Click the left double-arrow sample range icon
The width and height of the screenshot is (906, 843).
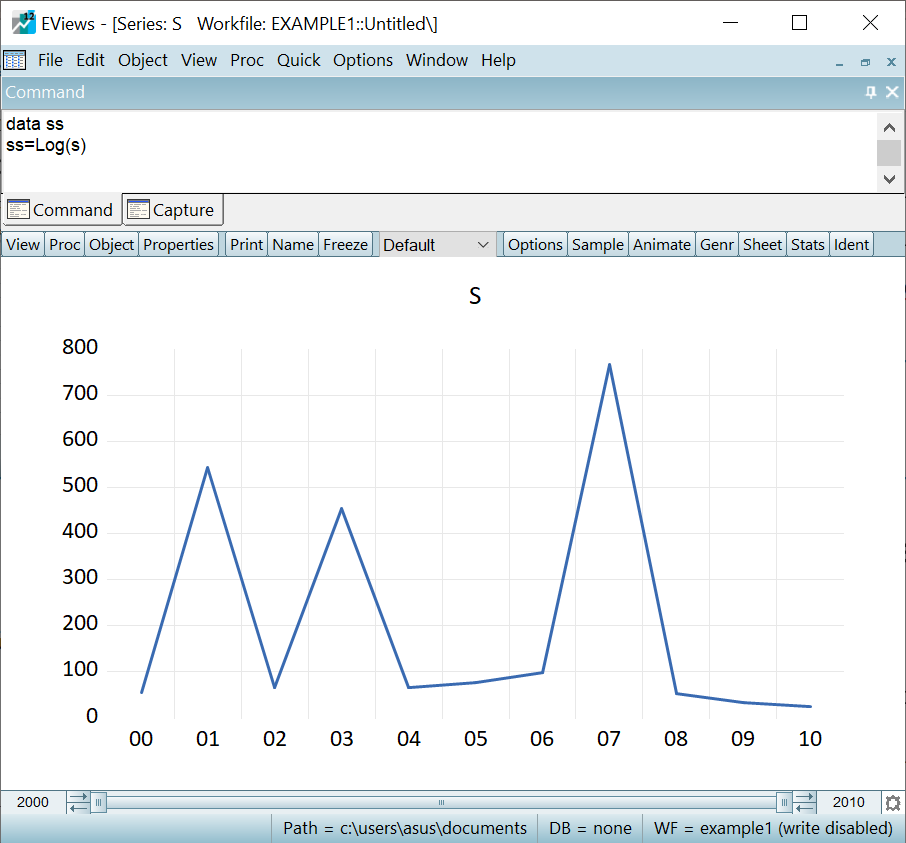(77, 802)
